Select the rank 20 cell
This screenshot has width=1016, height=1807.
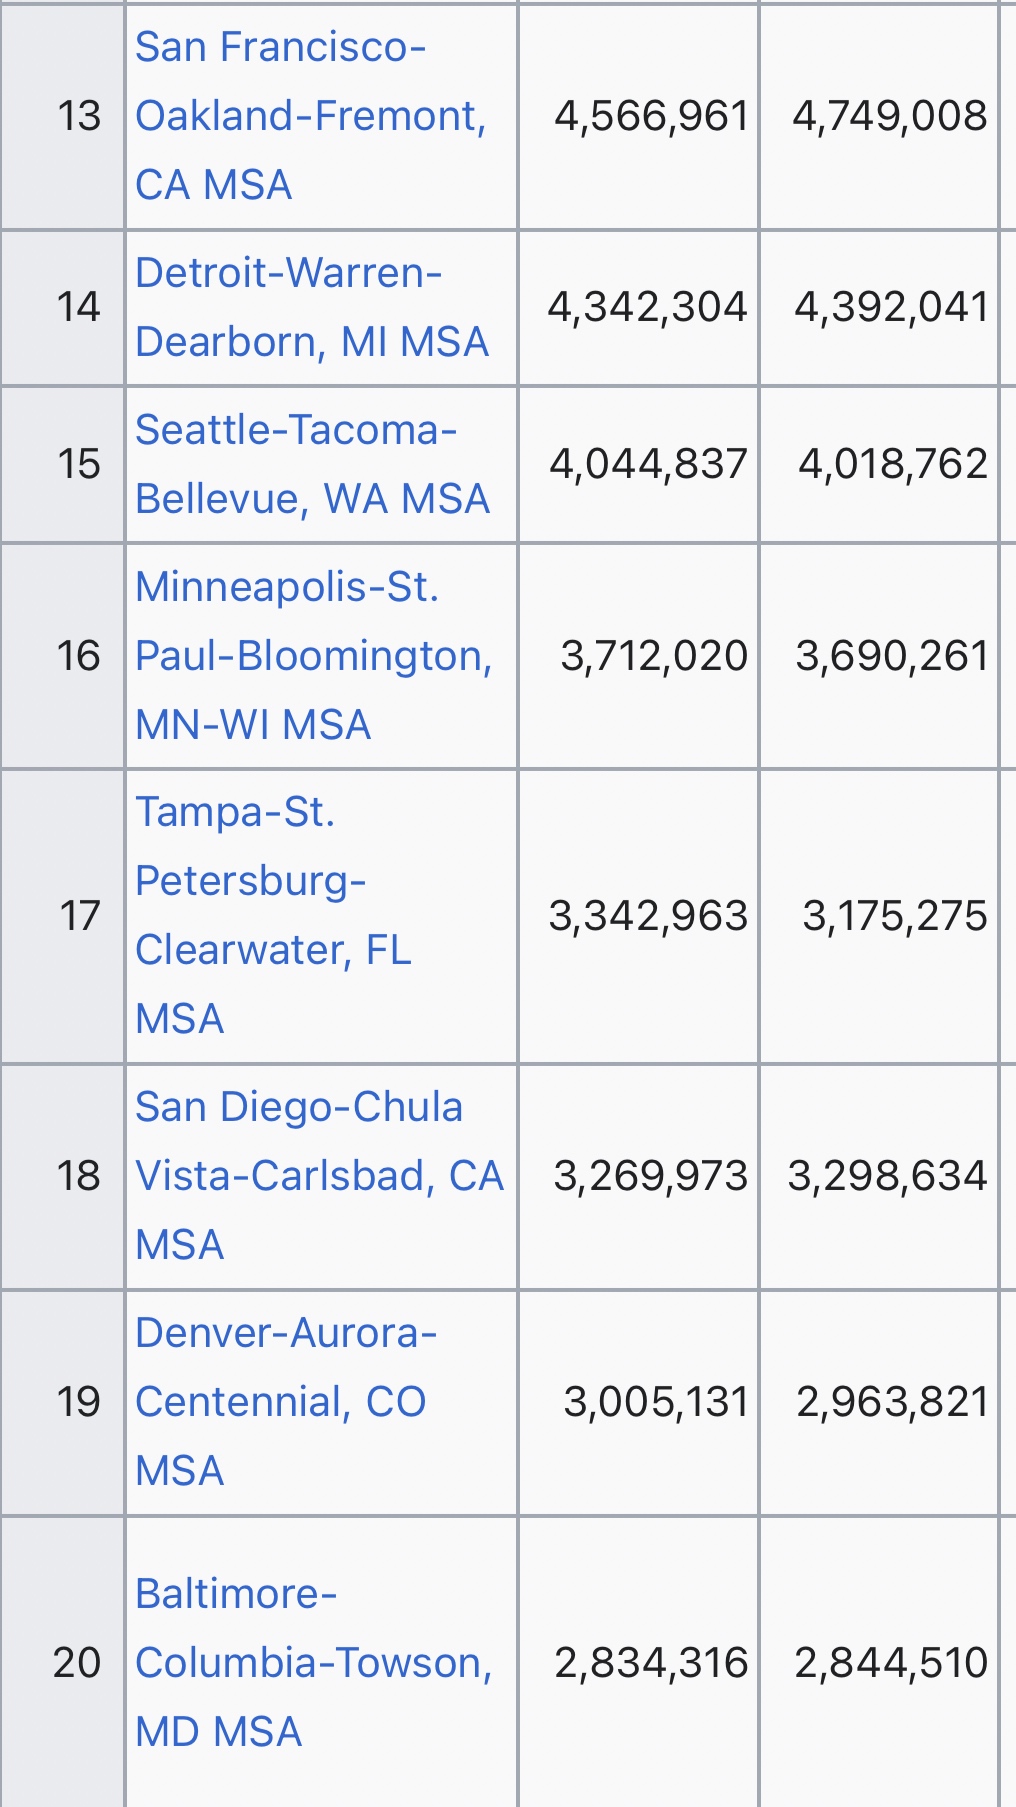tap(77, 1662)
